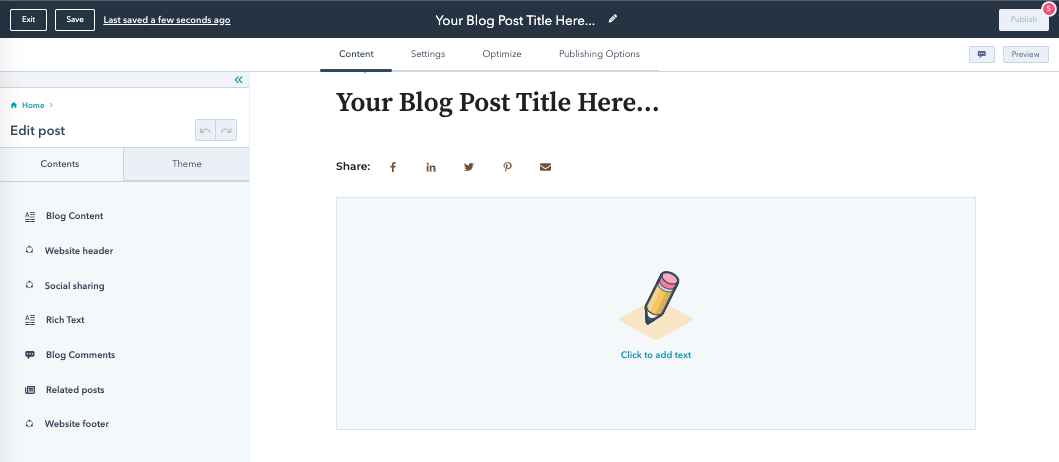
Task: Share via the Pinterest icon
Action: [x=507, y=167]
